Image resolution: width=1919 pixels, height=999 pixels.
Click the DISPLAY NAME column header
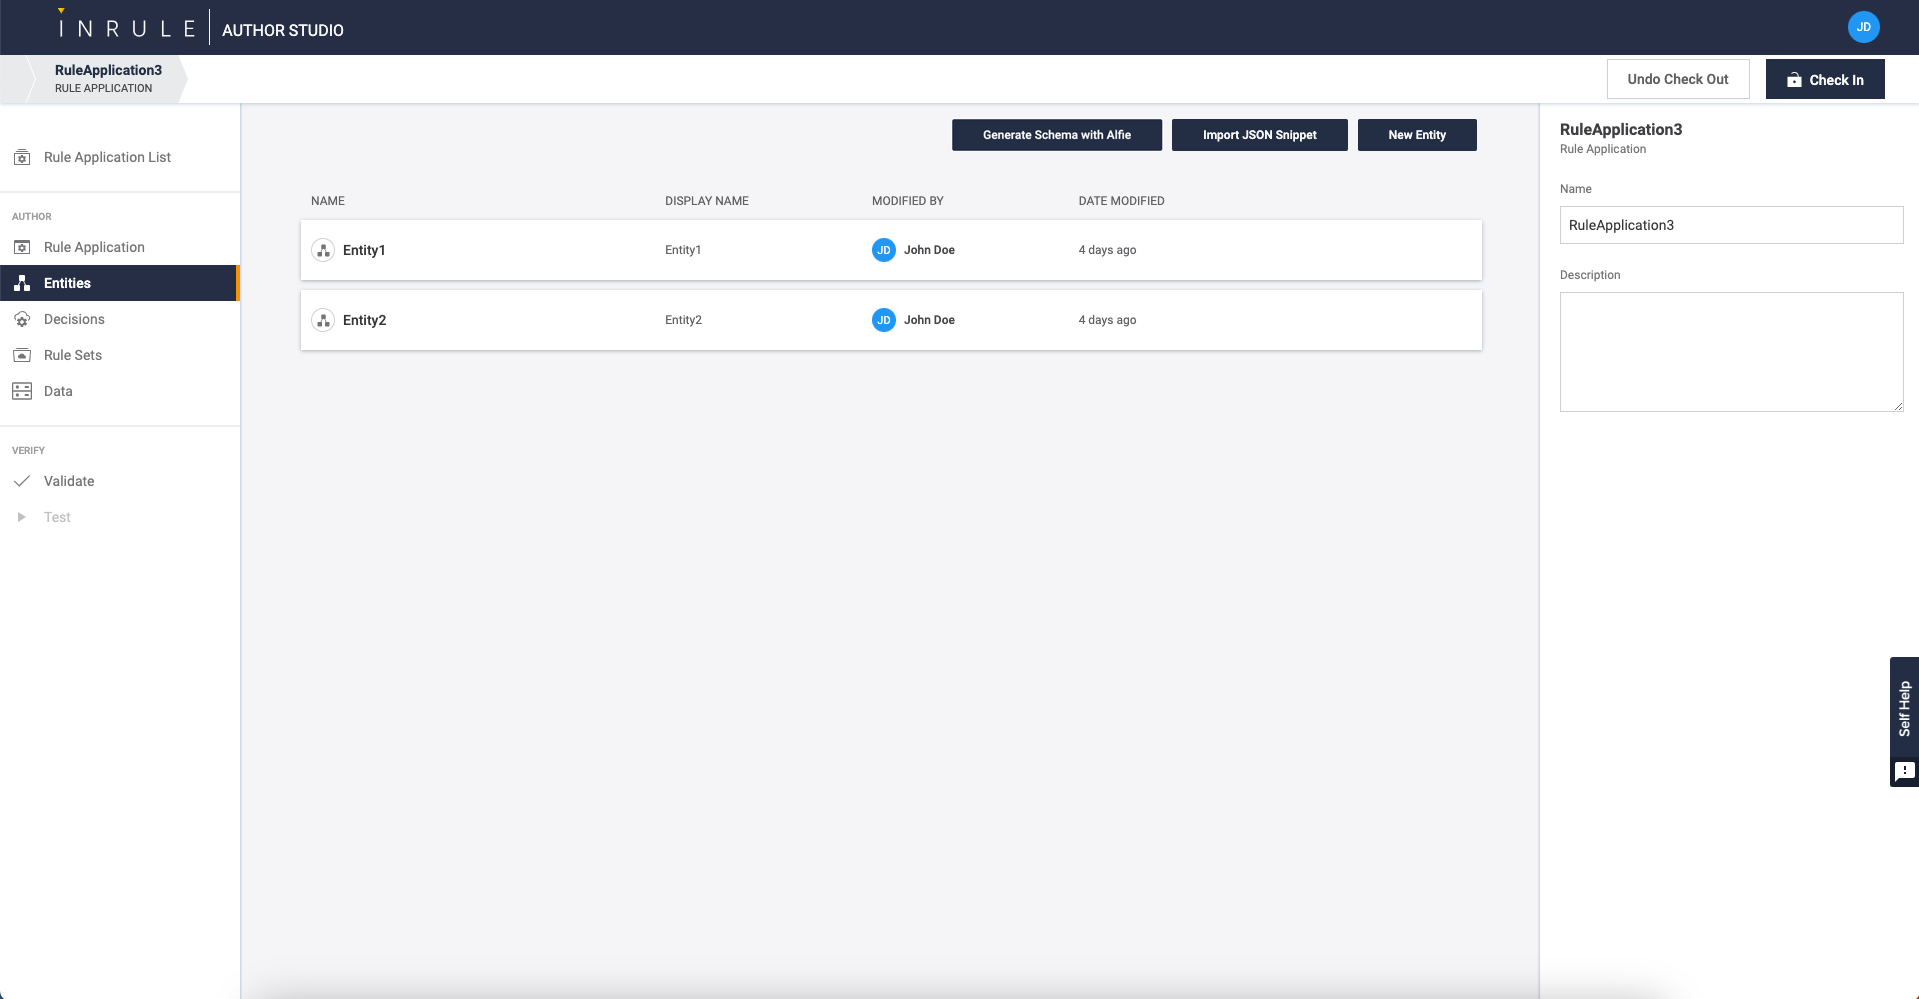tap(707, 201)
